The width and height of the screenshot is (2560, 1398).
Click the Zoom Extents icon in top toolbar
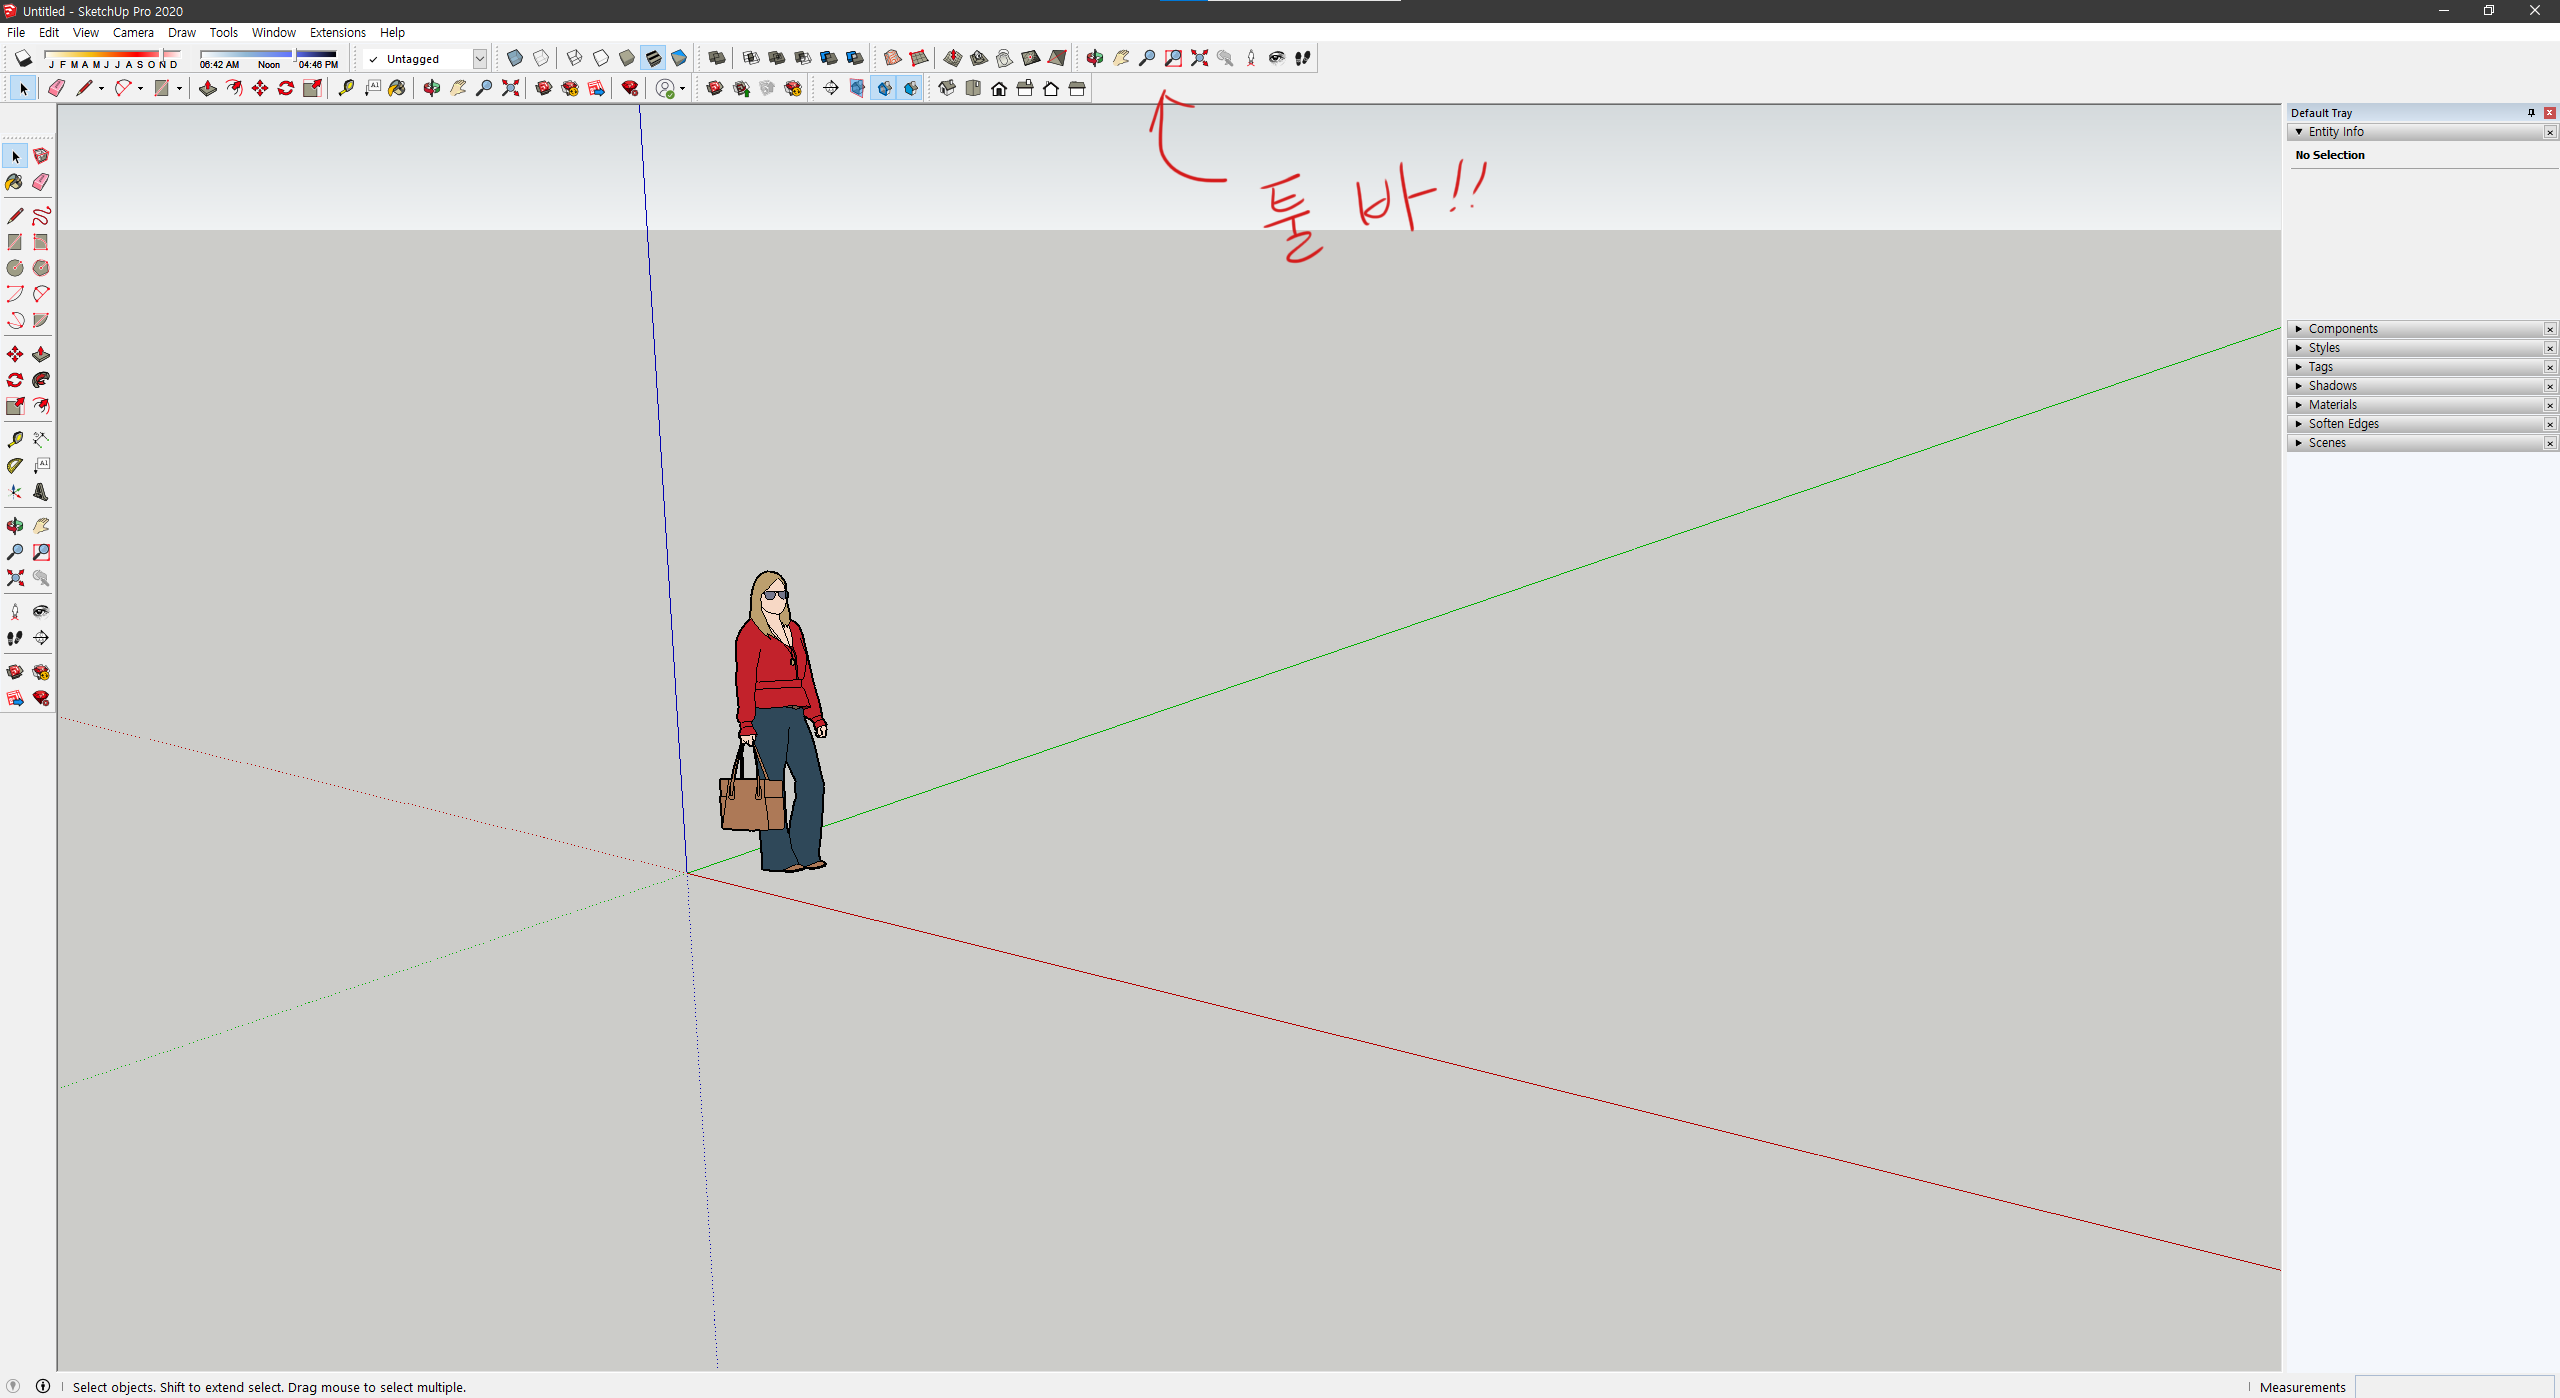point(1199,58)
